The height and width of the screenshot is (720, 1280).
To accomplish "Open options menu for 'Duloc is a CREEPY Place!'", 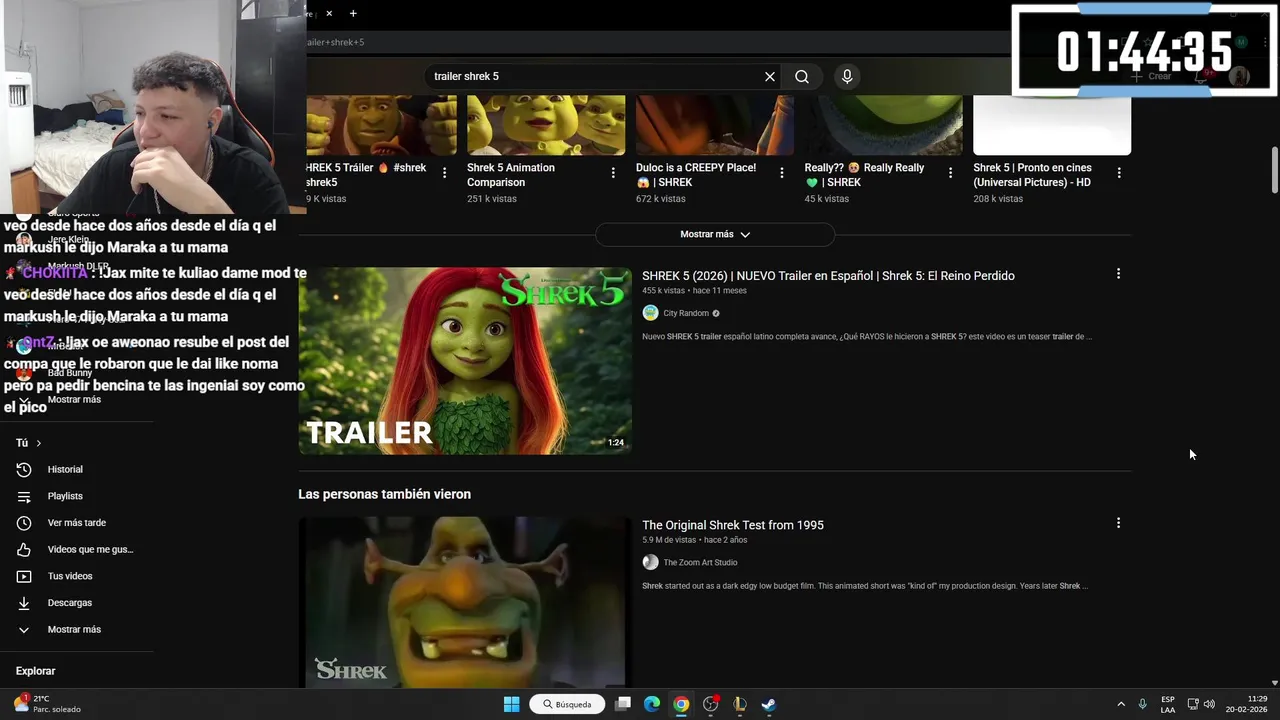I will click(782, 173).
